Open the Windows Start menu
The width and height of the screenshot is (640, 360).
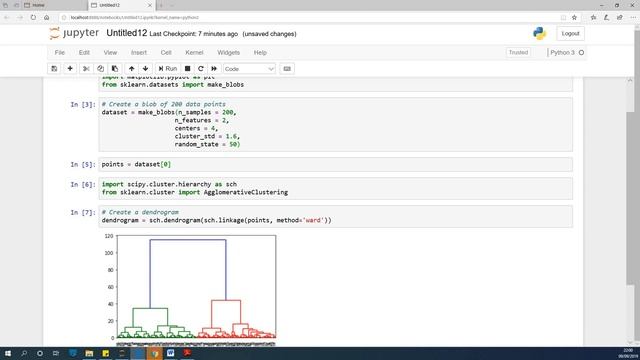[x=8, y=353]
